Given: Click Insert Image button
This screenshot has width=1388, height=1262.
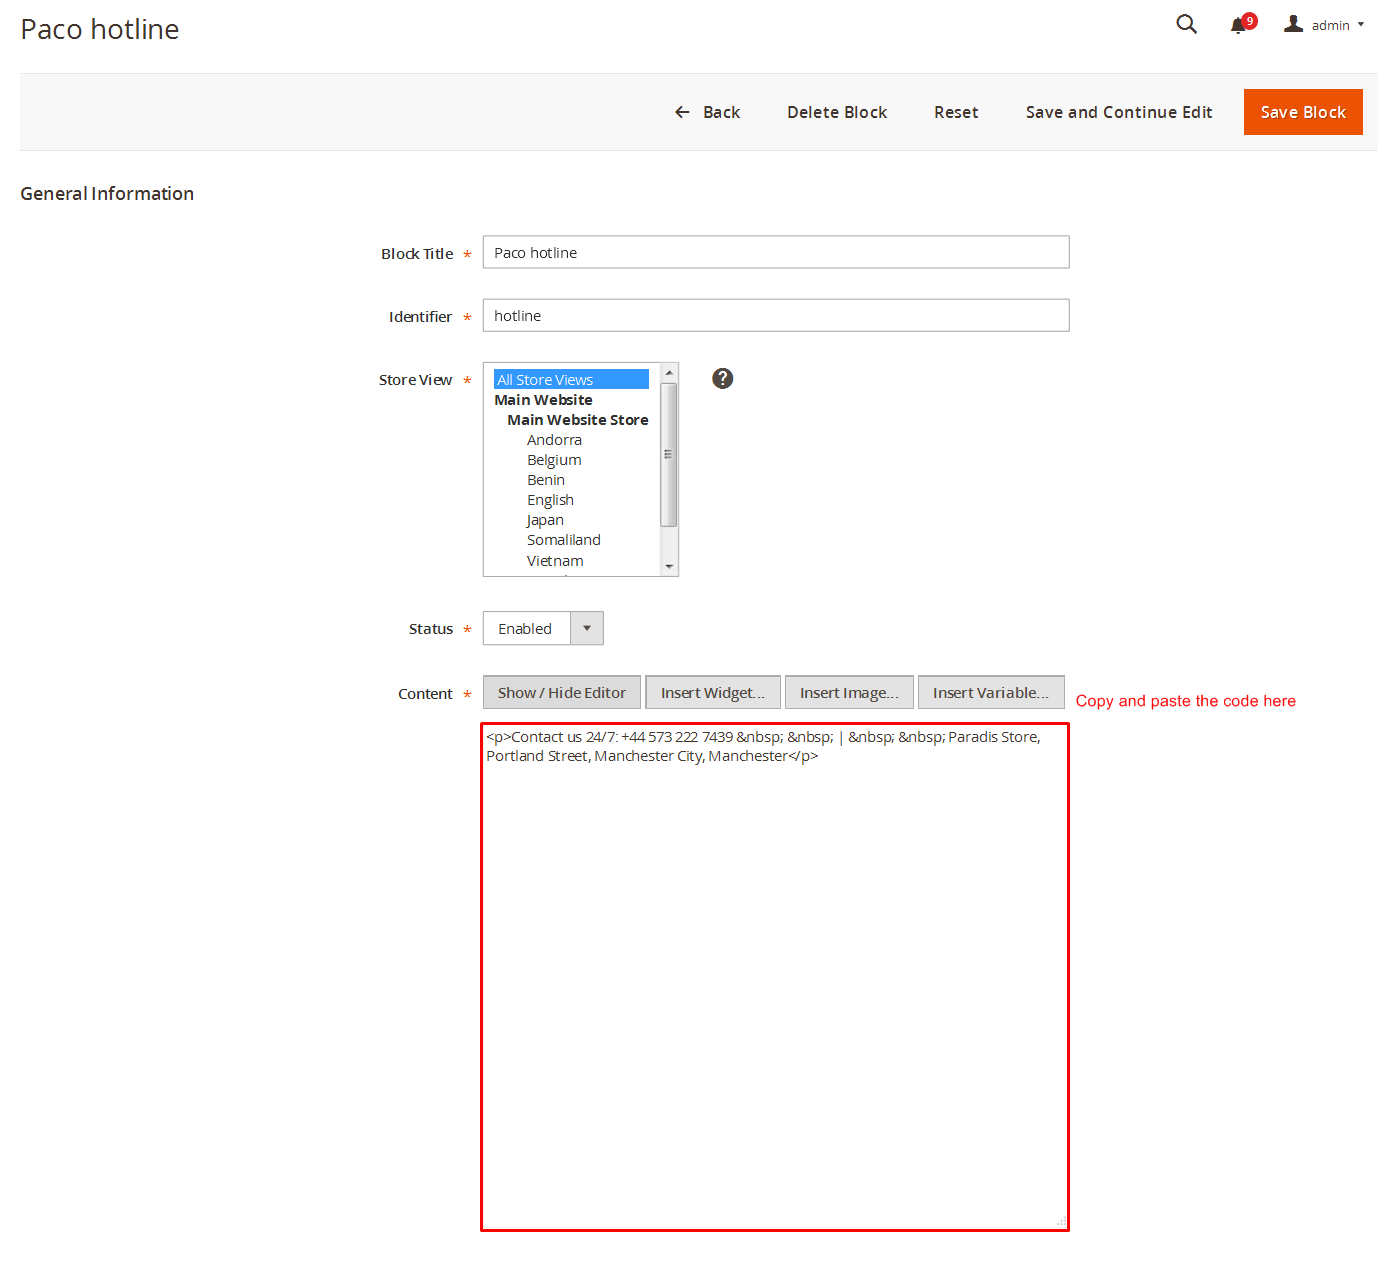Looking at the screenshot, I should (x=849, y=692).
